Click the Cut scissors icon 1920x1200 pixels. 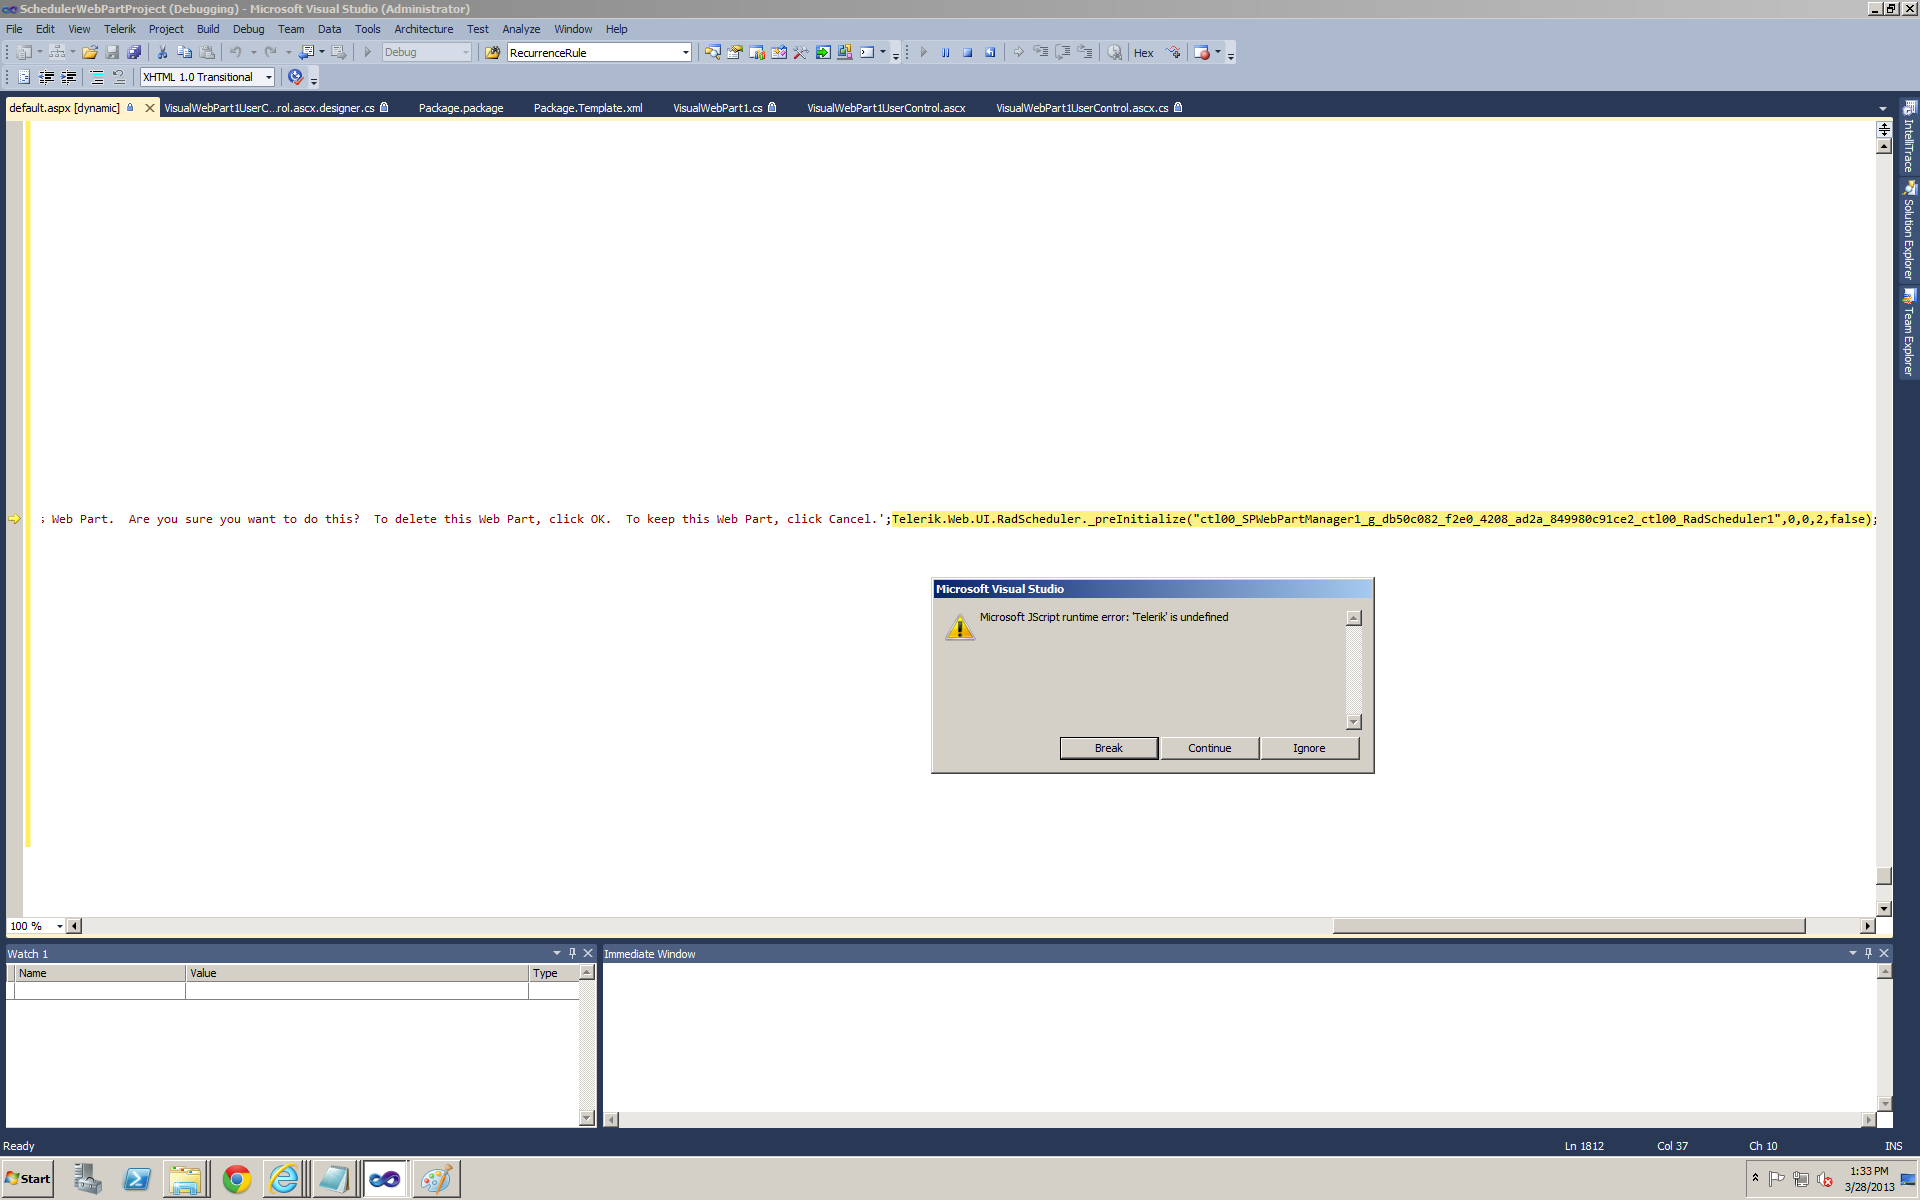tap(162, 53)
